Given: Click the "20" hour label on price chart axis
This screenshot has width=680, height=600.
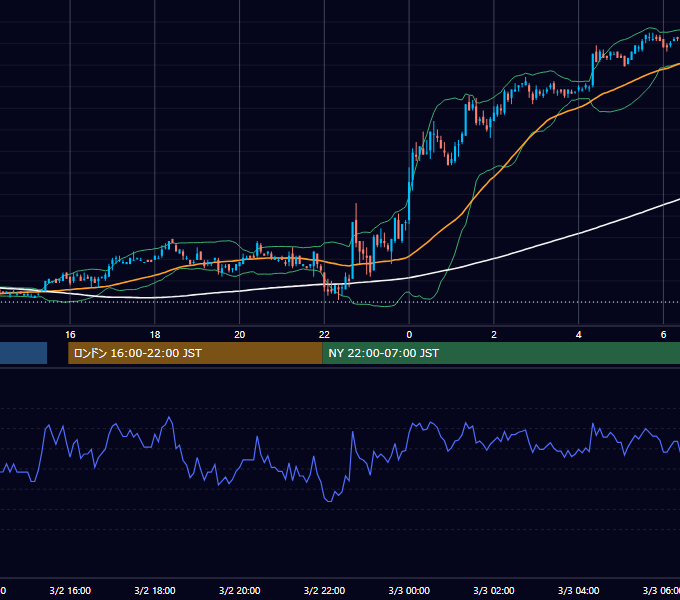Looking at the screenshot, I should click(x=239, y=335).
